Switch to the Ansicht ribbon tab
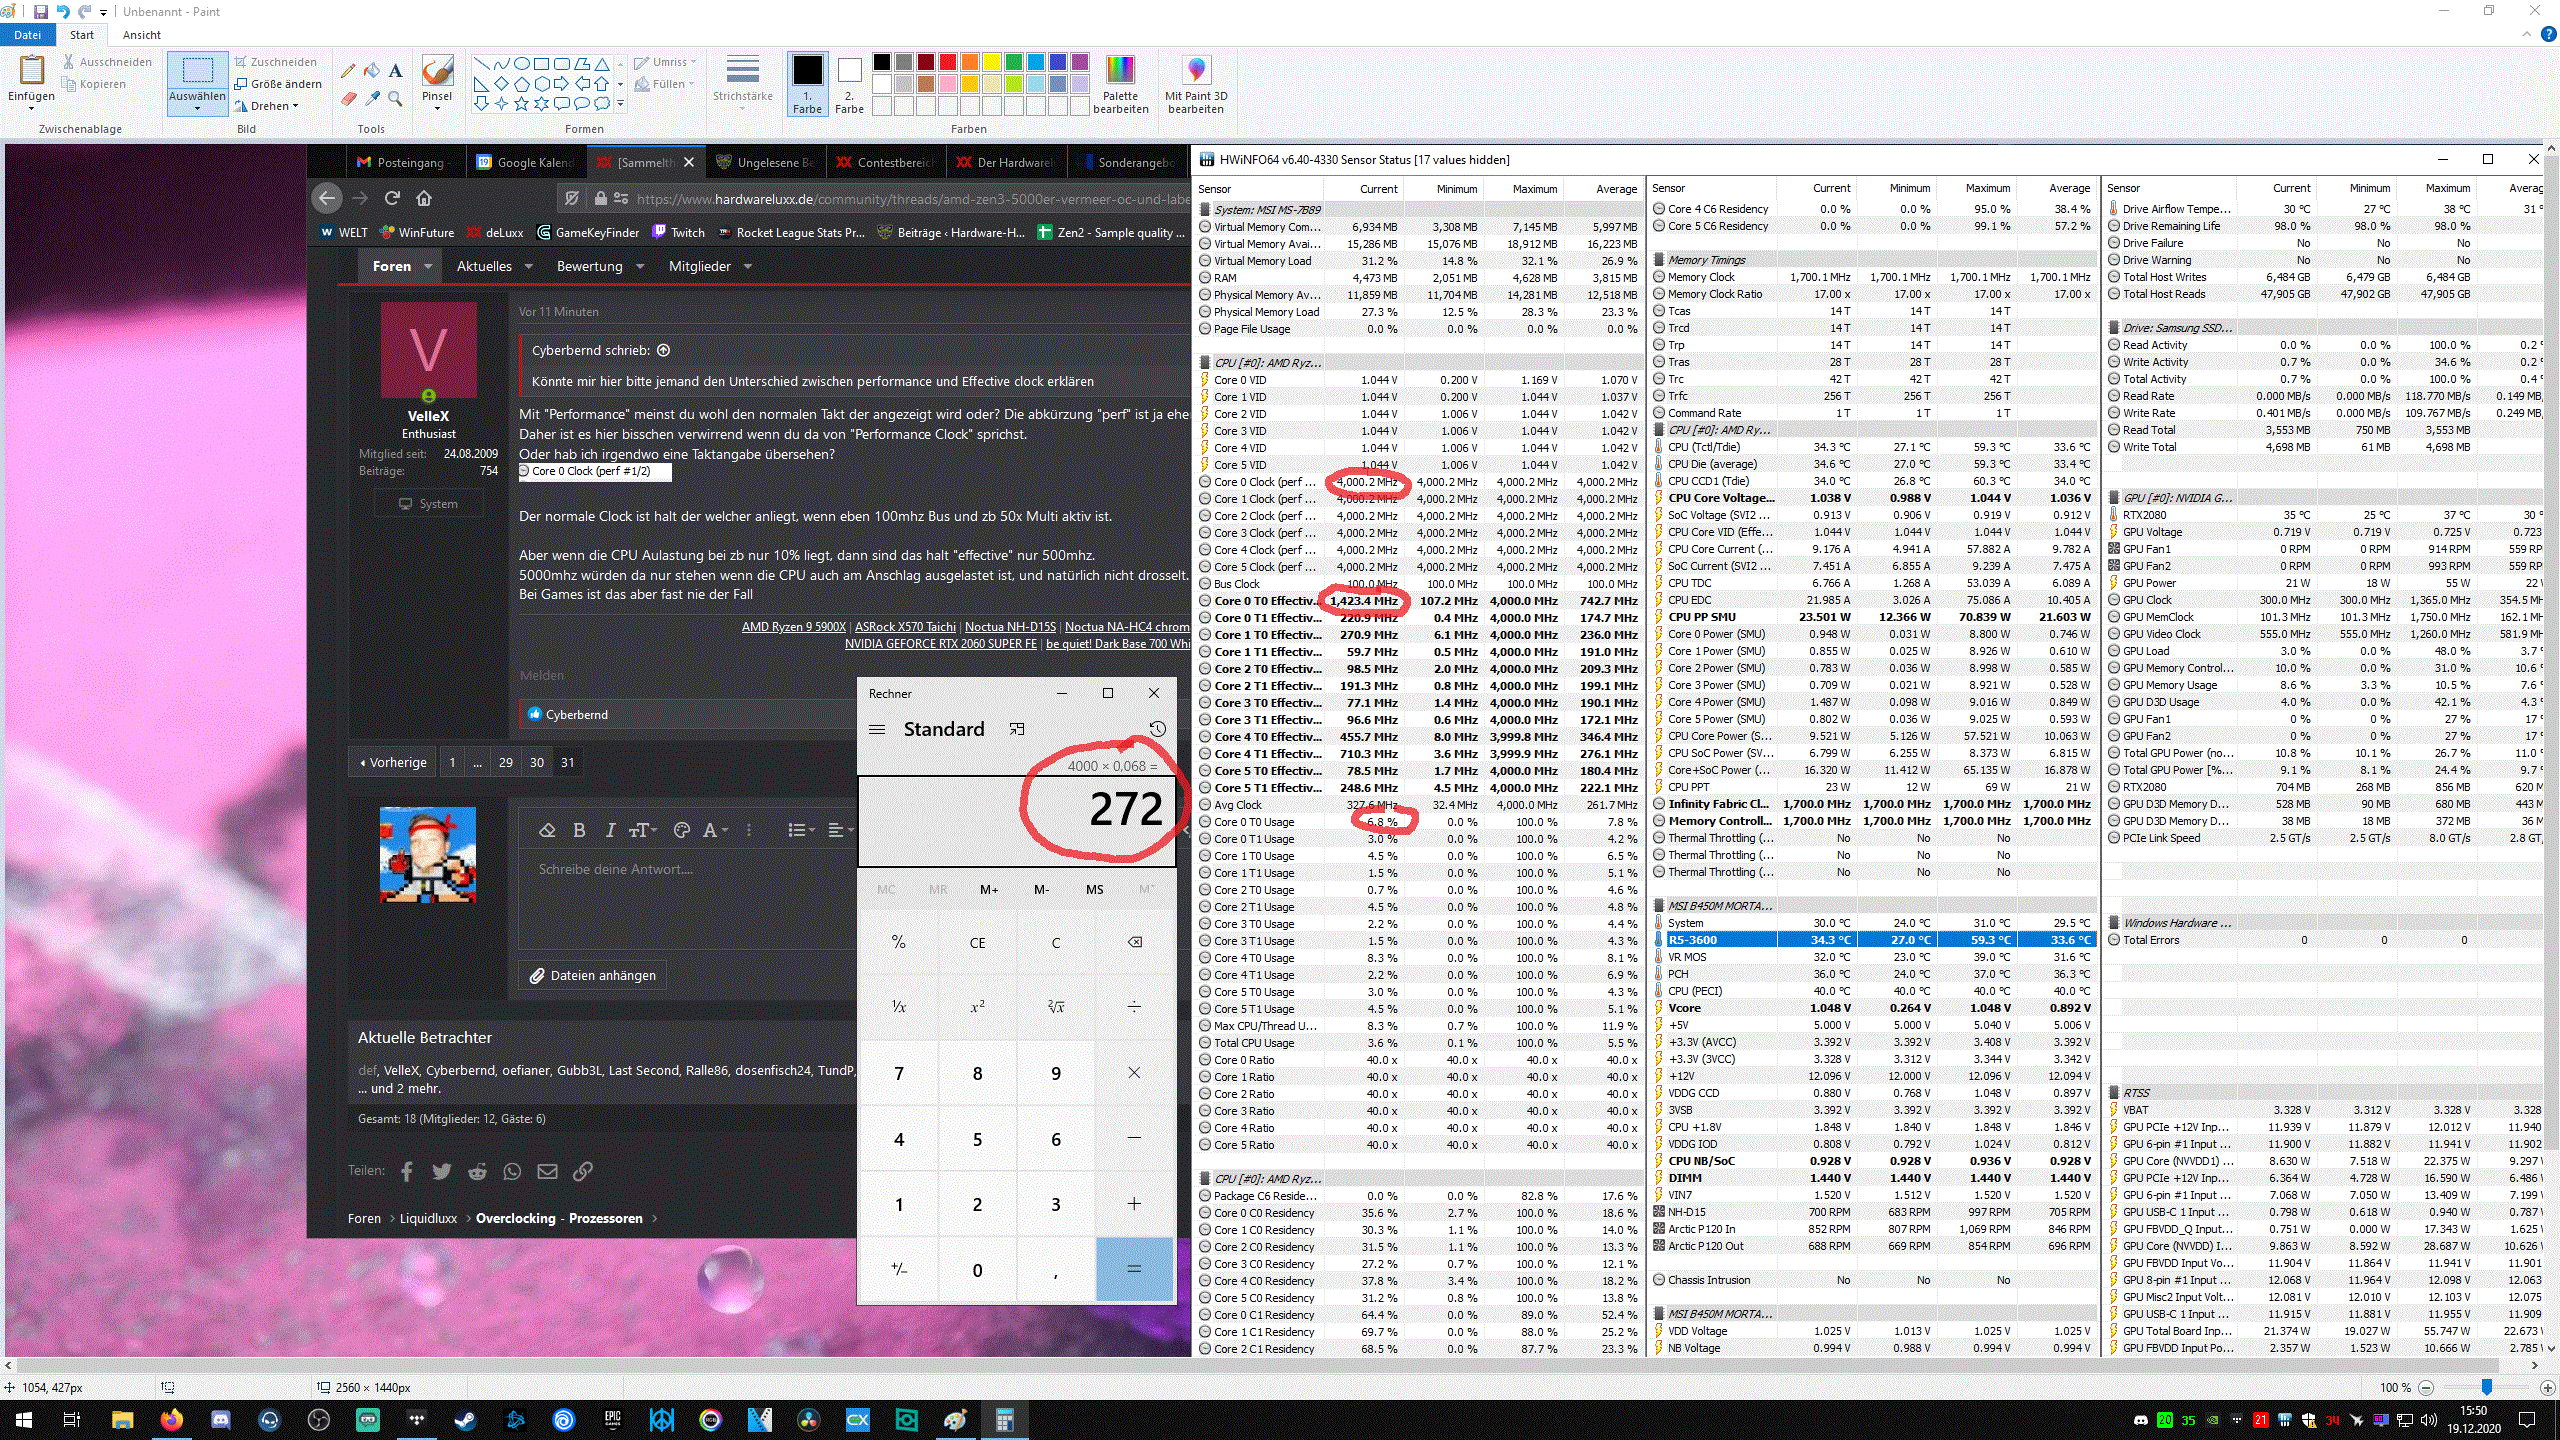Image resolution: width=2560 pixels, height=1440 pixels. click(x=142, y=35)
